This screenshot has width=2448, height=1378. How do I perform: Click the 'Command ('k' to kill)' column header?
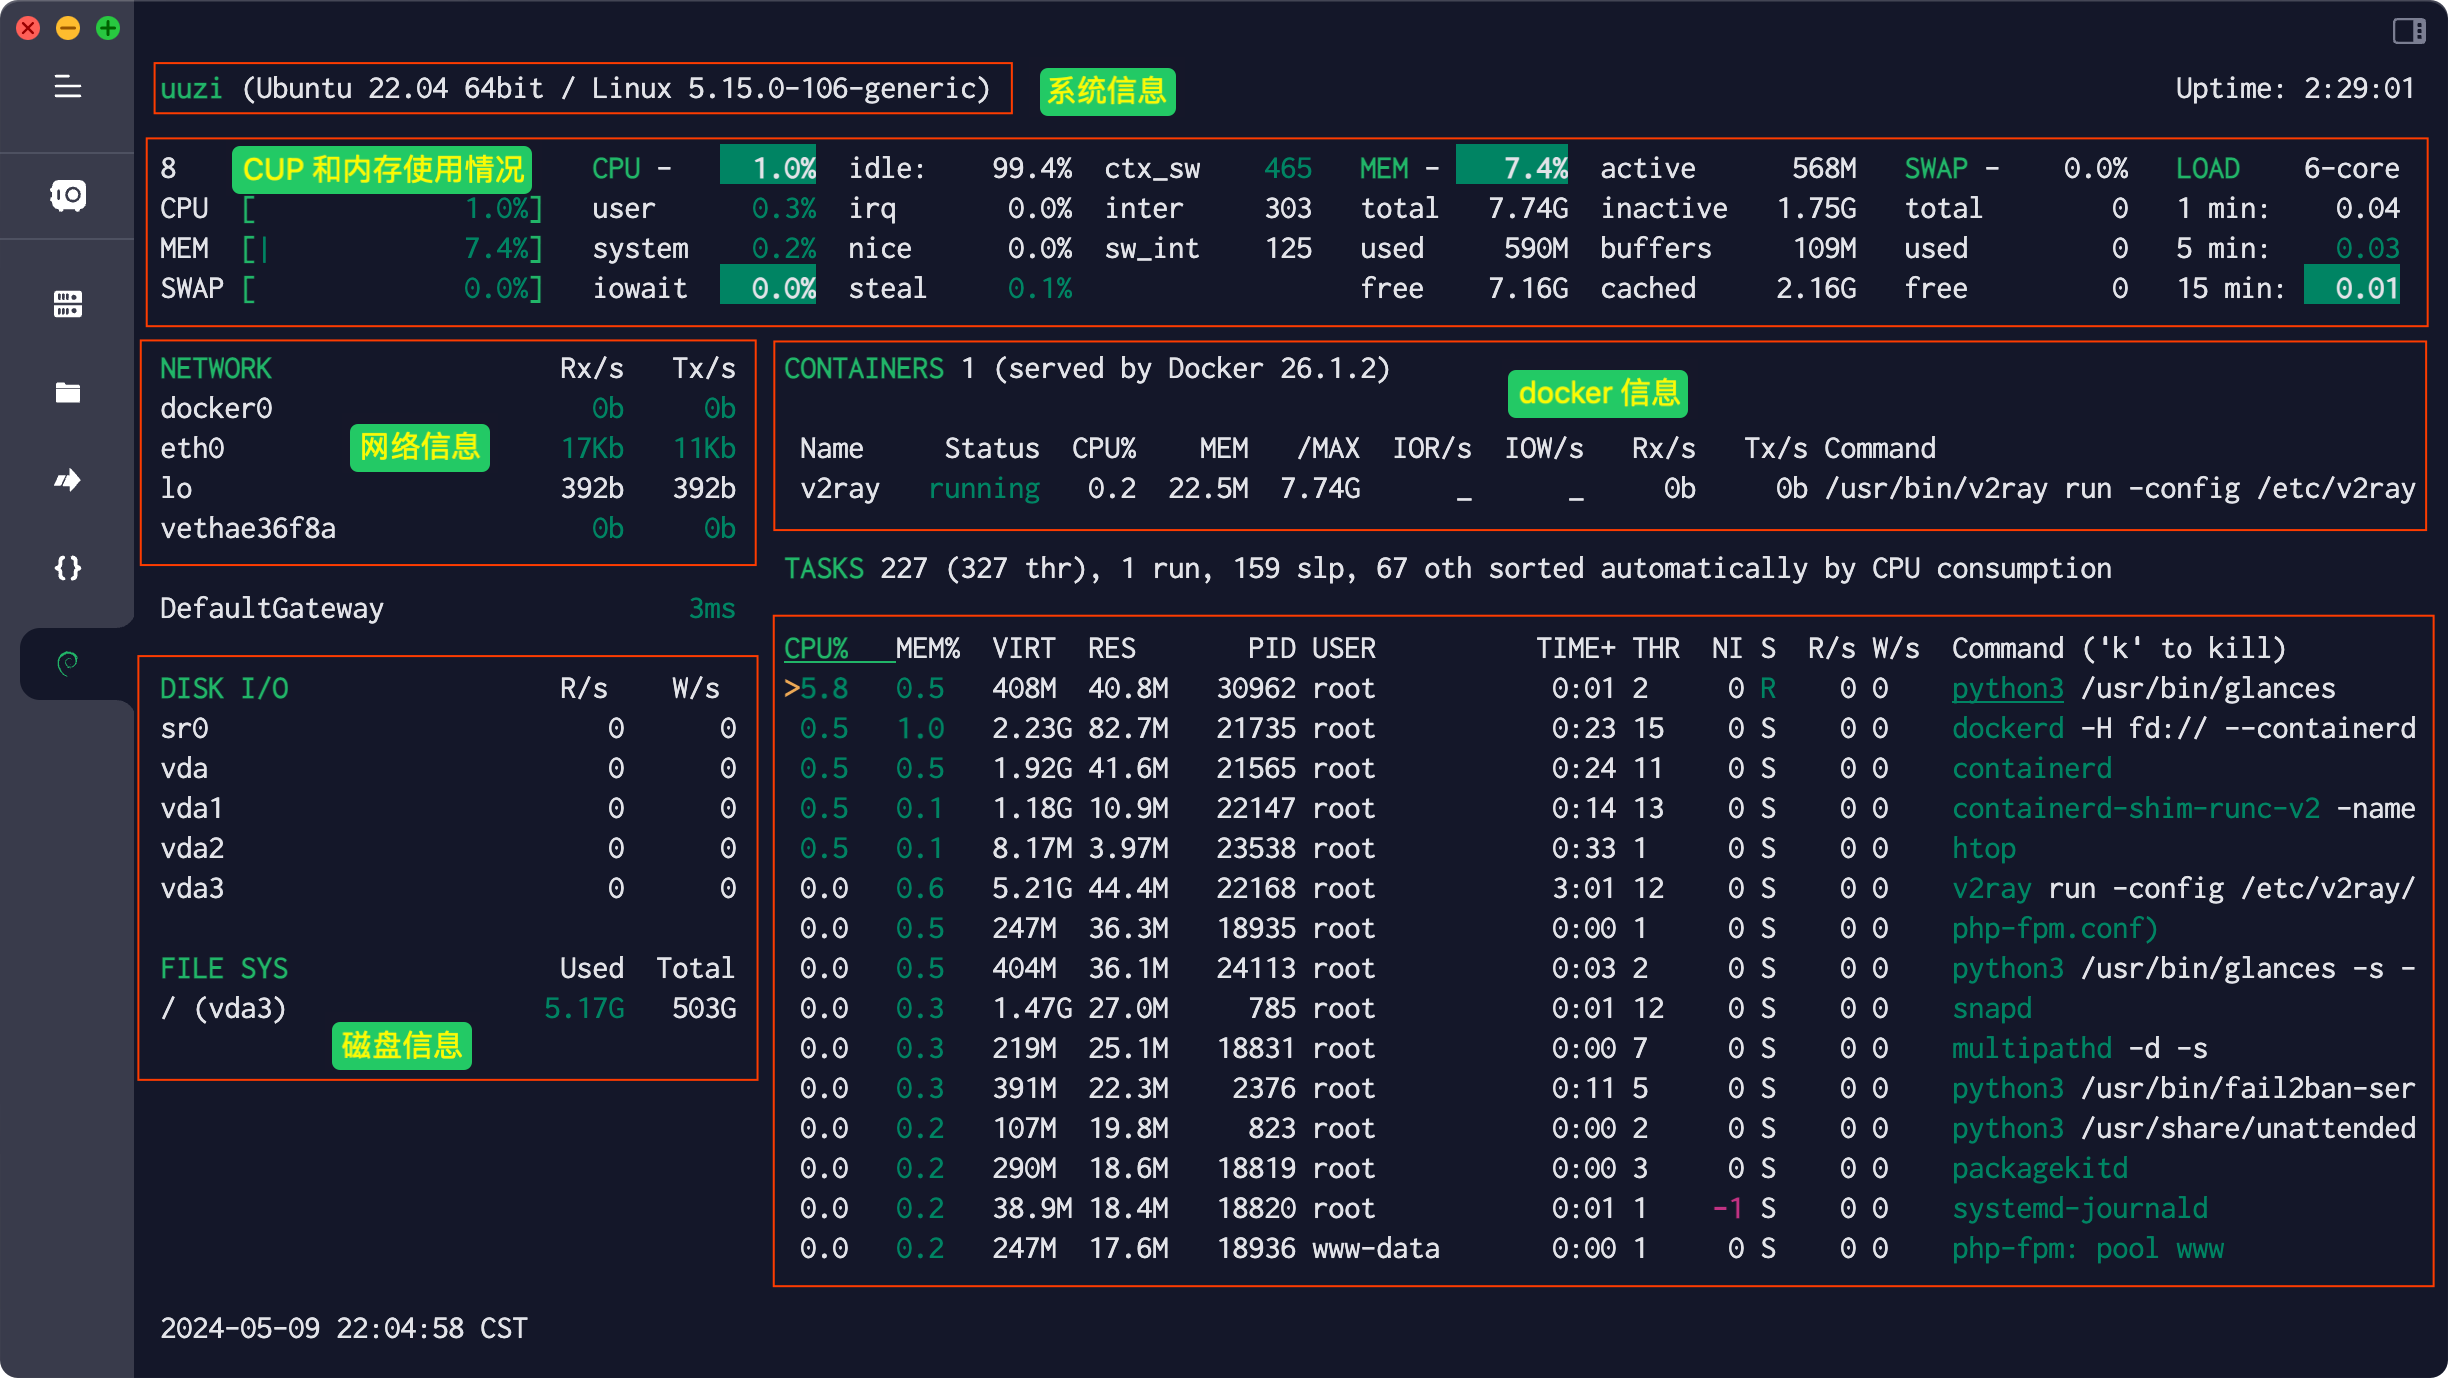[2120, 648]
